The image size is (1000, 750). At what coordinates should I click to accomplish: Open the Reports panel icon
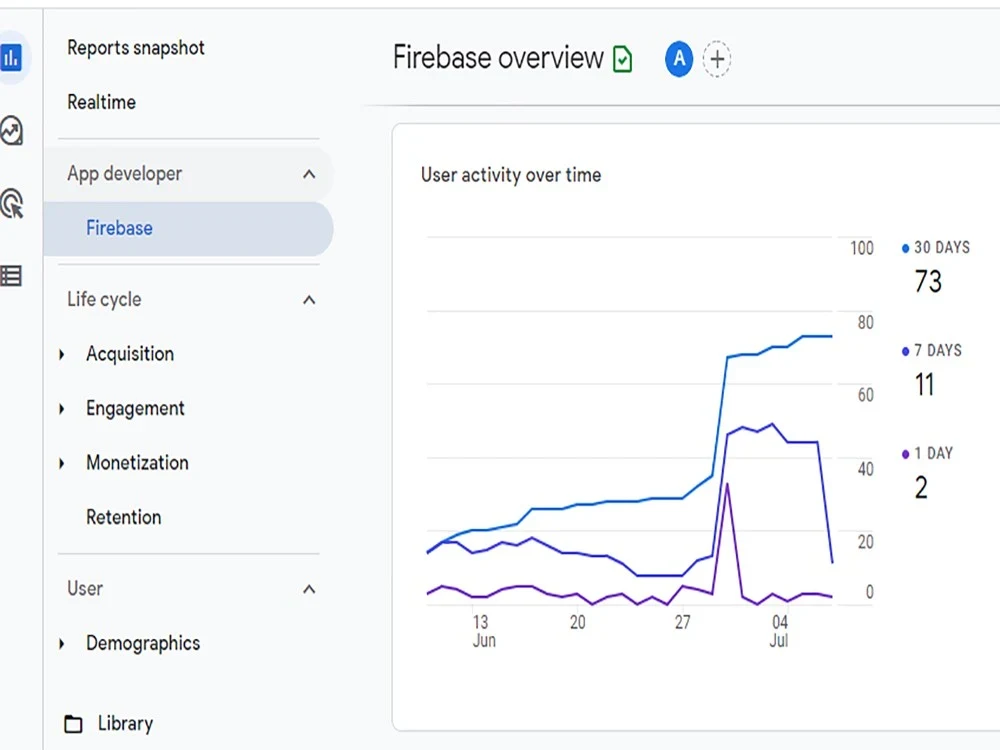[13, 57]
